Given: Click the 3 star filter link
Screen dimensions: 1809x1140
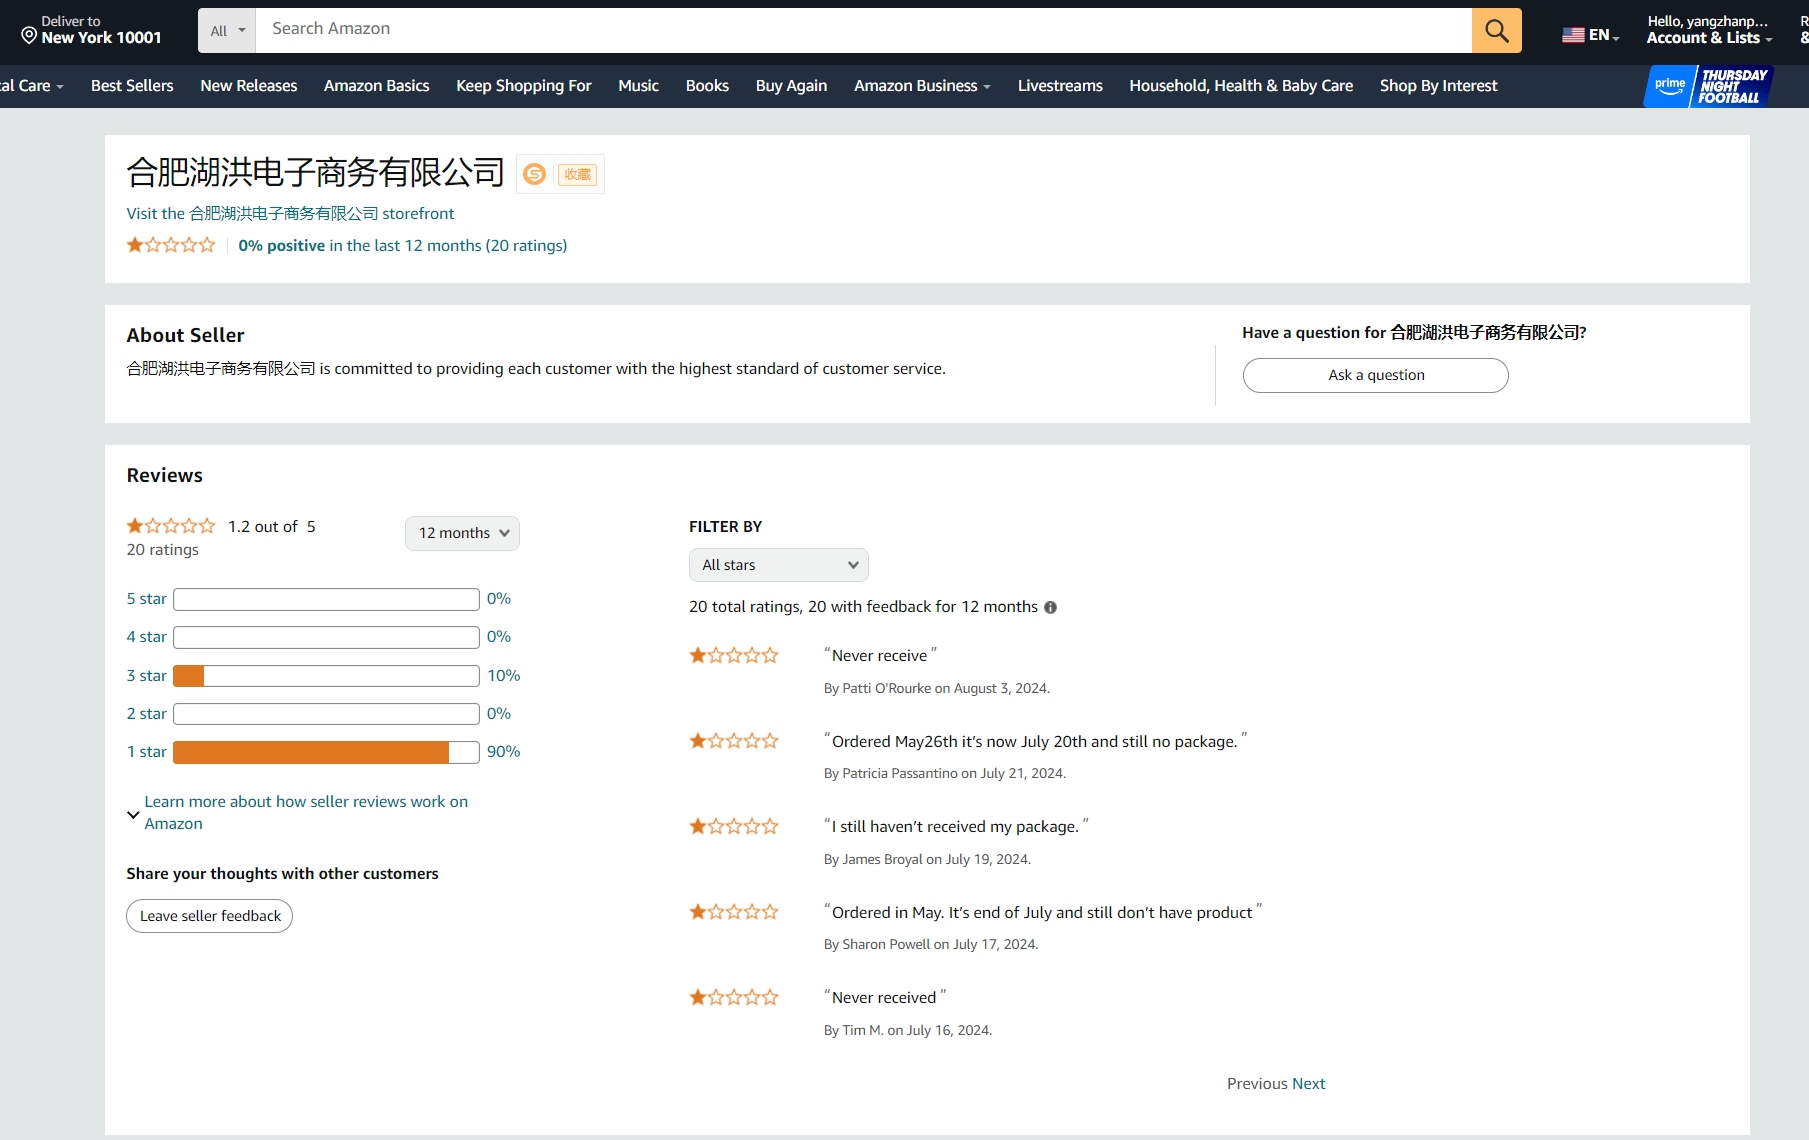Looking at the screenshot, I should point(146,676).
